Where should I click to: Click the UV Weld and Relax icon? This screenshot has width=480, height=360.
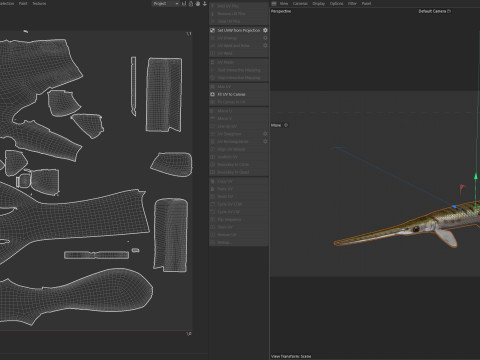coord(213,46)
